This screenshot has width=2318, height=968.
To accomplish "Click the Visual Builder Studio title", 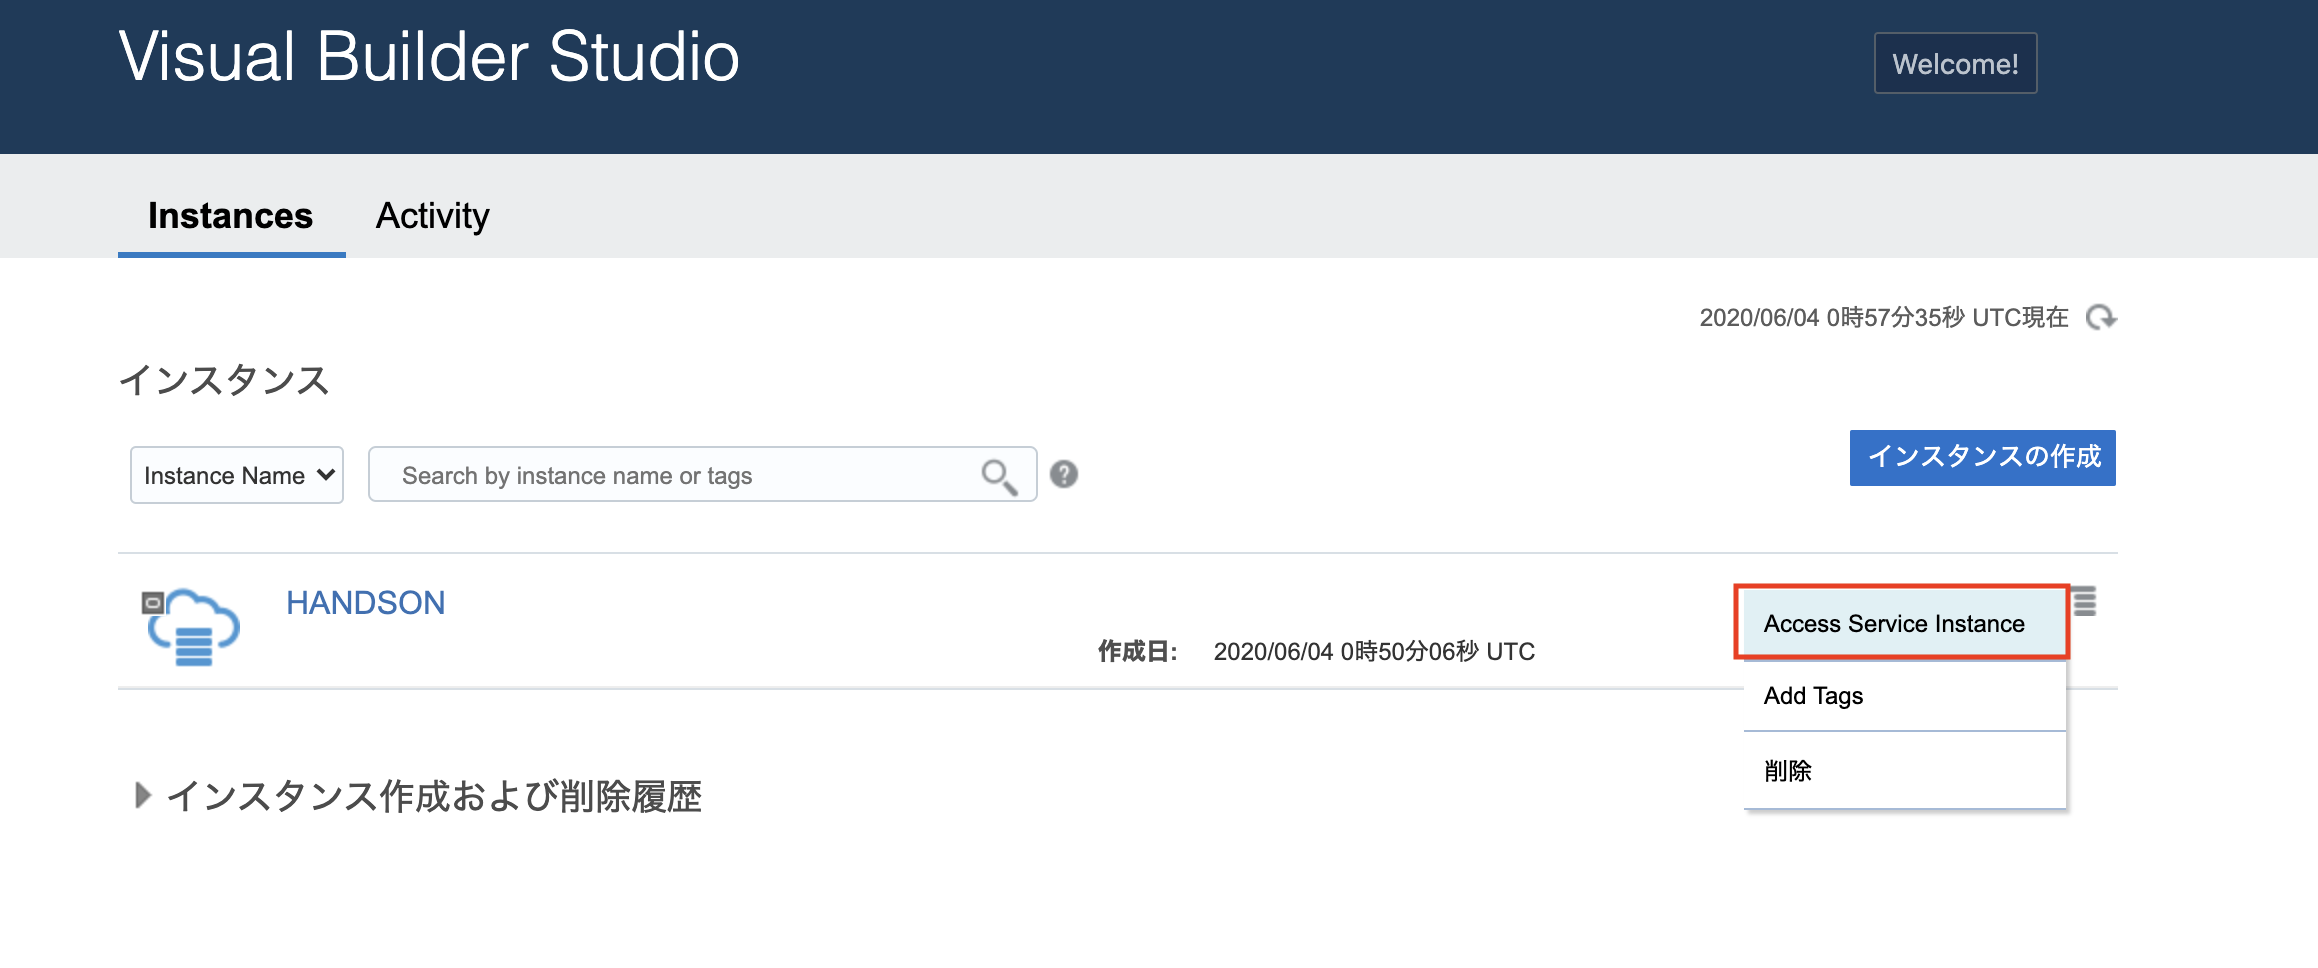I will 429,57.
